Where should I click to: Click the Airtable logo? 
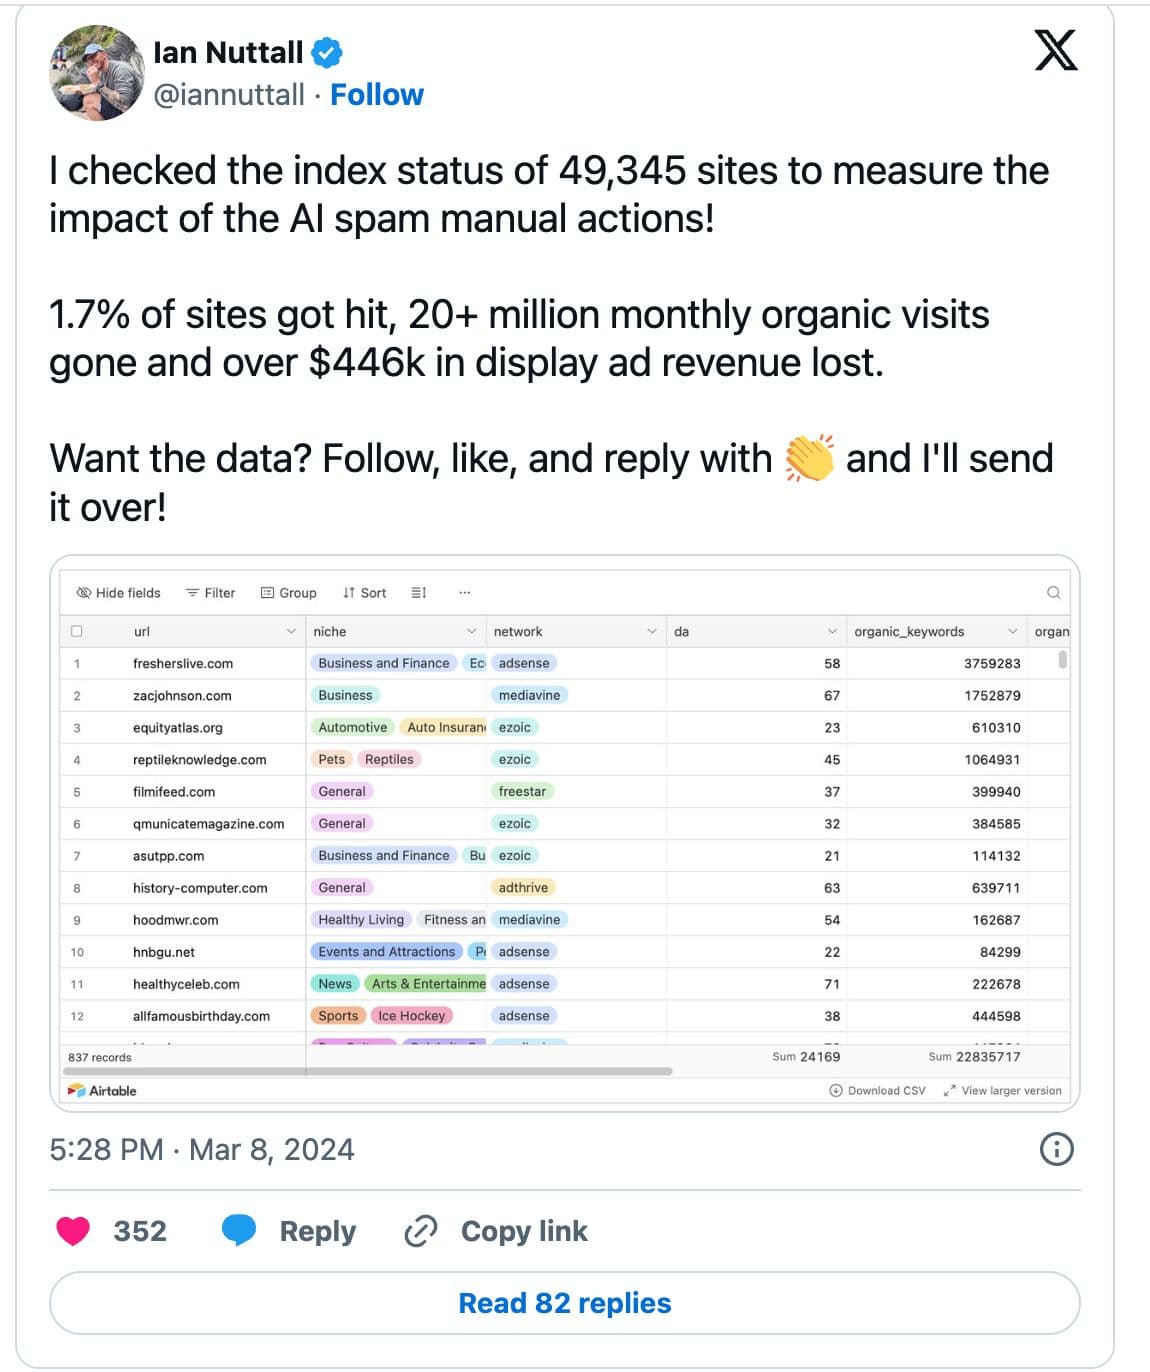tap(100, 1090)
